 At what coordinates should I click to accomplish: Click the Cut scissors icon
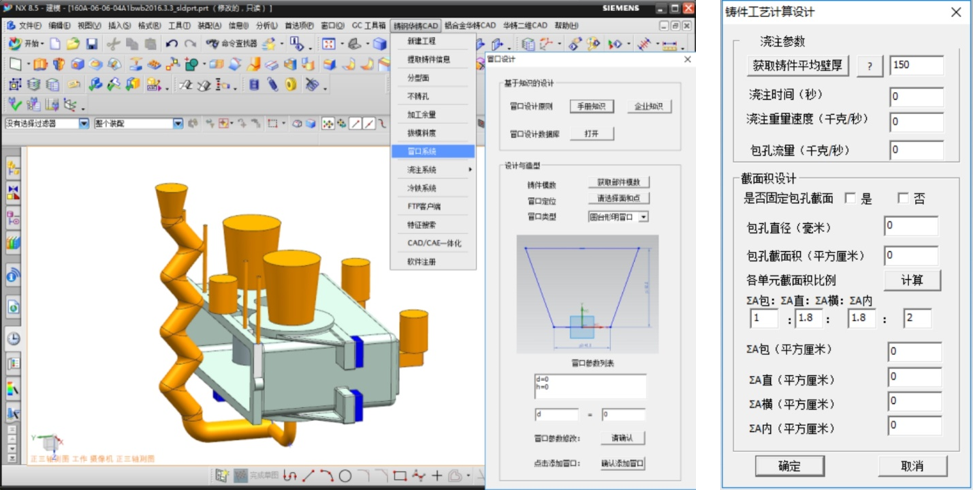click(x=113, y=44)
